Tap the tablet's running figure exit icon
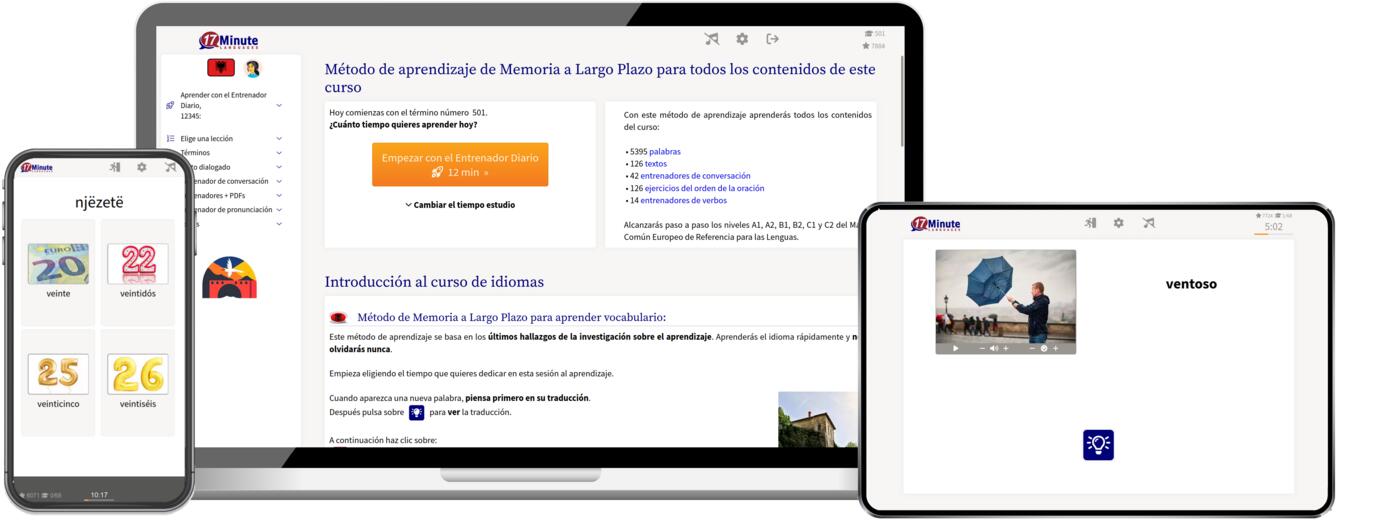This screenshot has height=532, width=1400. 1090,223
